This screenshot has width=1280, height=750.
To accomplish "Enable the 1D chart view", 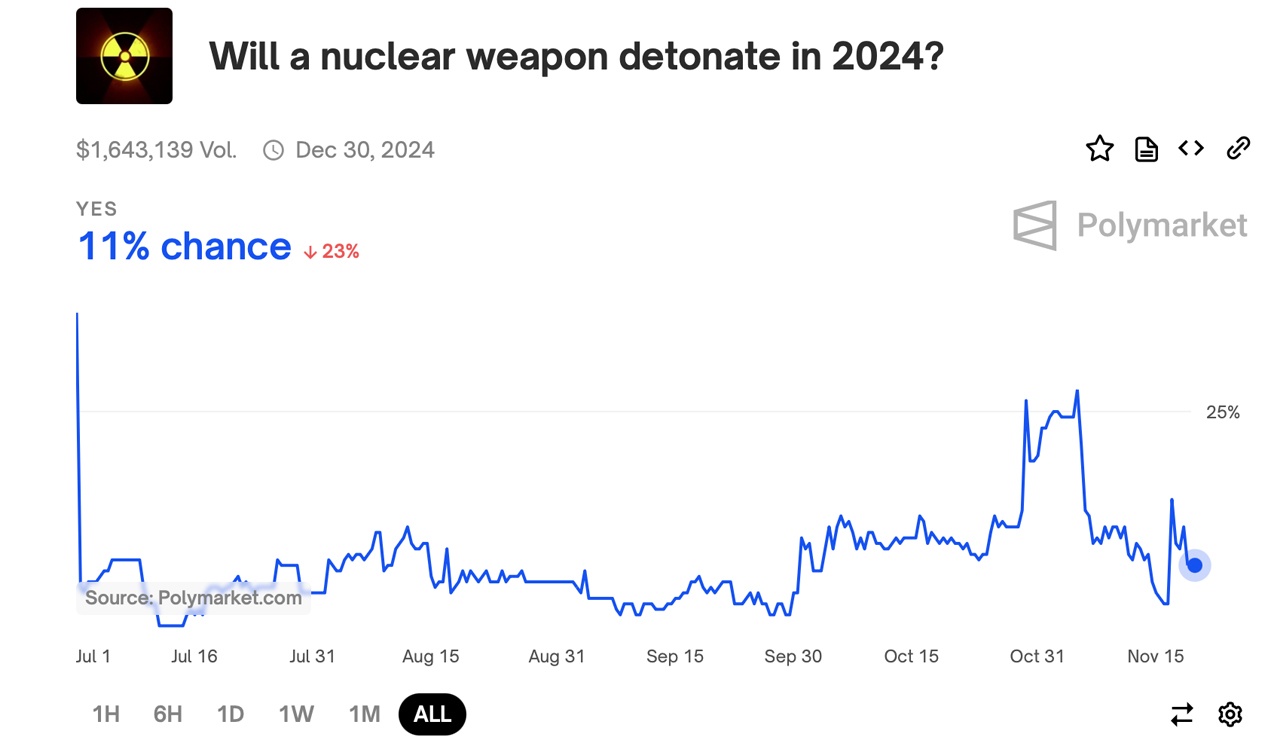I will point(230,714).
